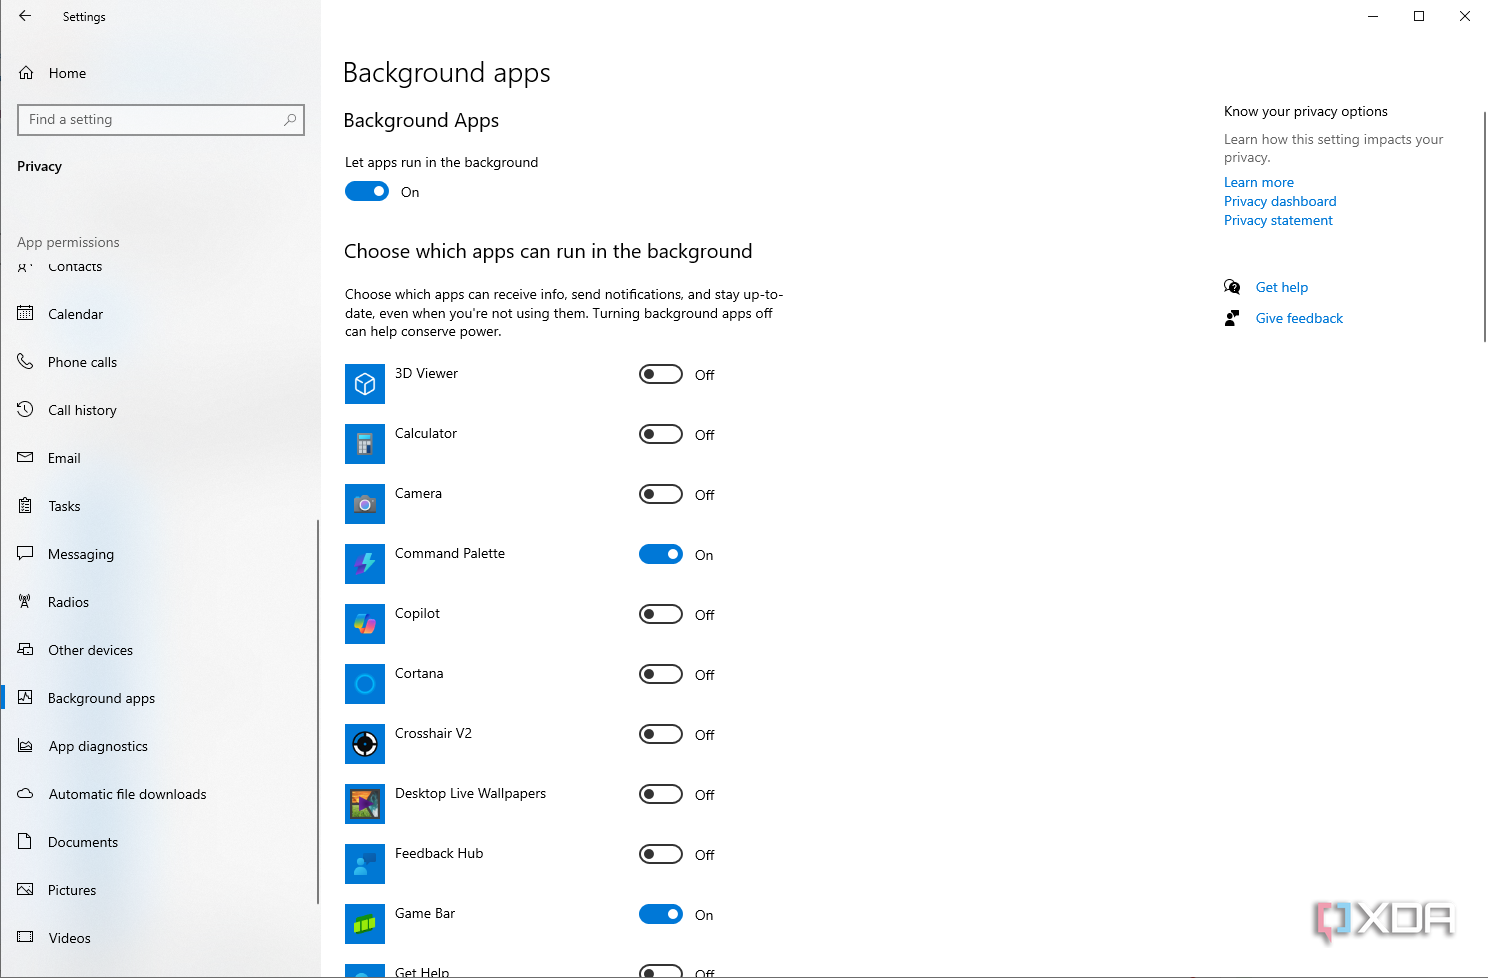Go to App diagnostics page

point(160,746)
